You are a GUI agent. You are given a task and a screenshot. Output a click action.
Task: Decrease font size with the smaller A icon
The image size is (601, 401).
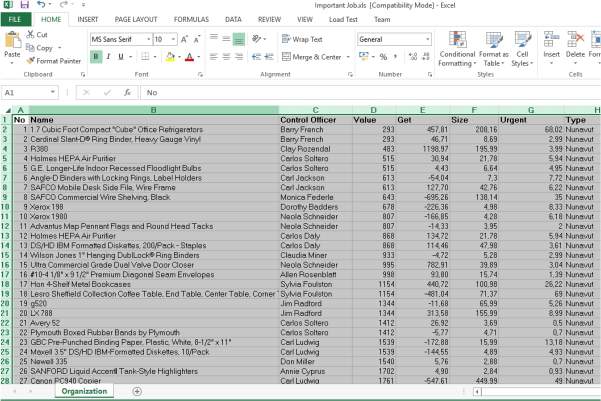pos(197,39)
